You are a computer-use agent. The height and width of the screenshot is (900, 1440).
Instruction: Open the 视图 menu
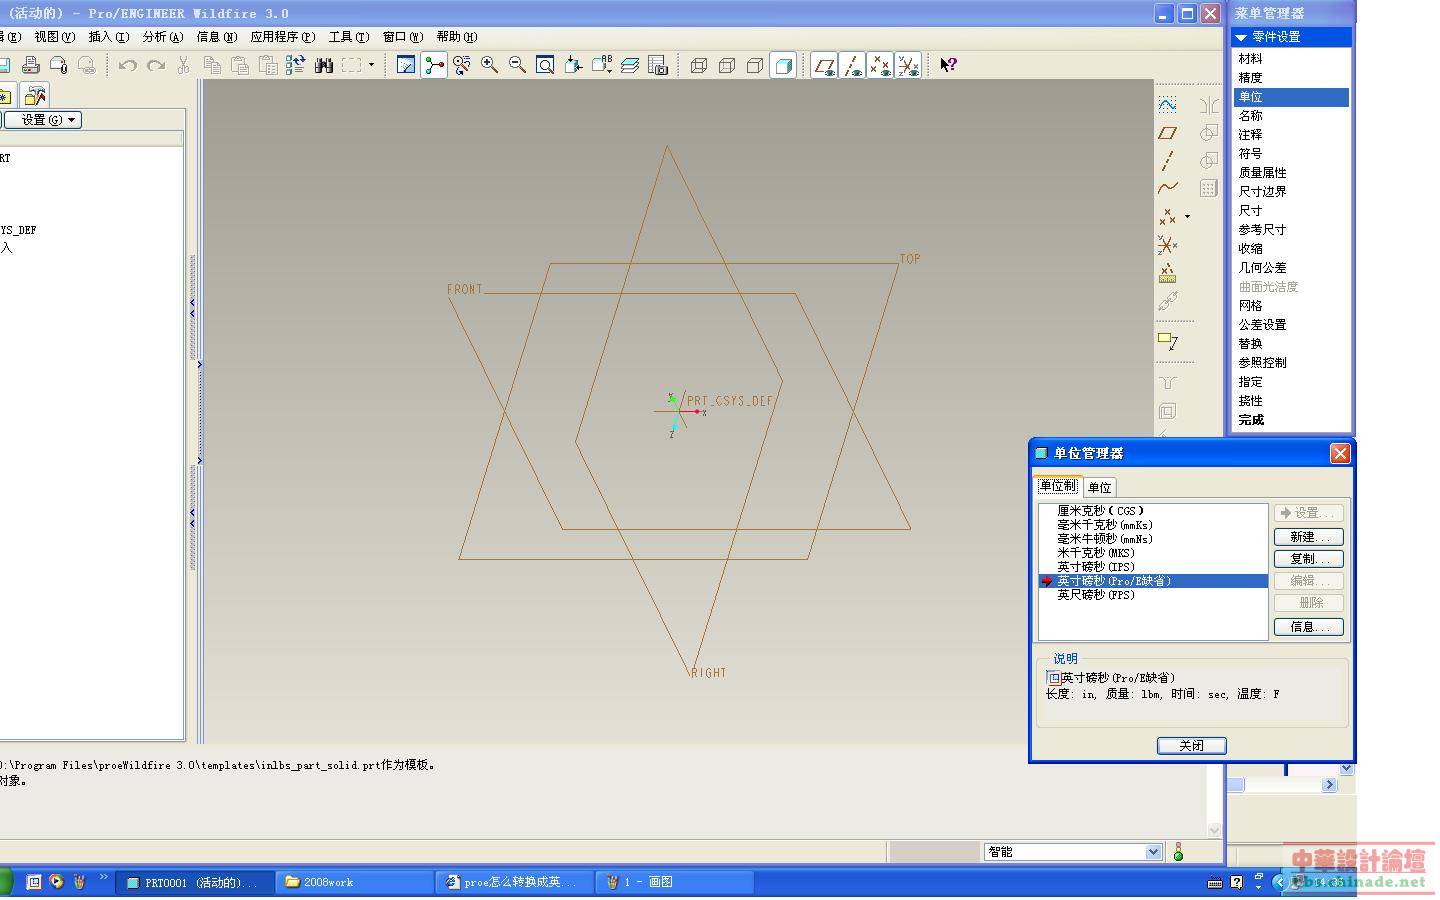[x=54, y=37]
